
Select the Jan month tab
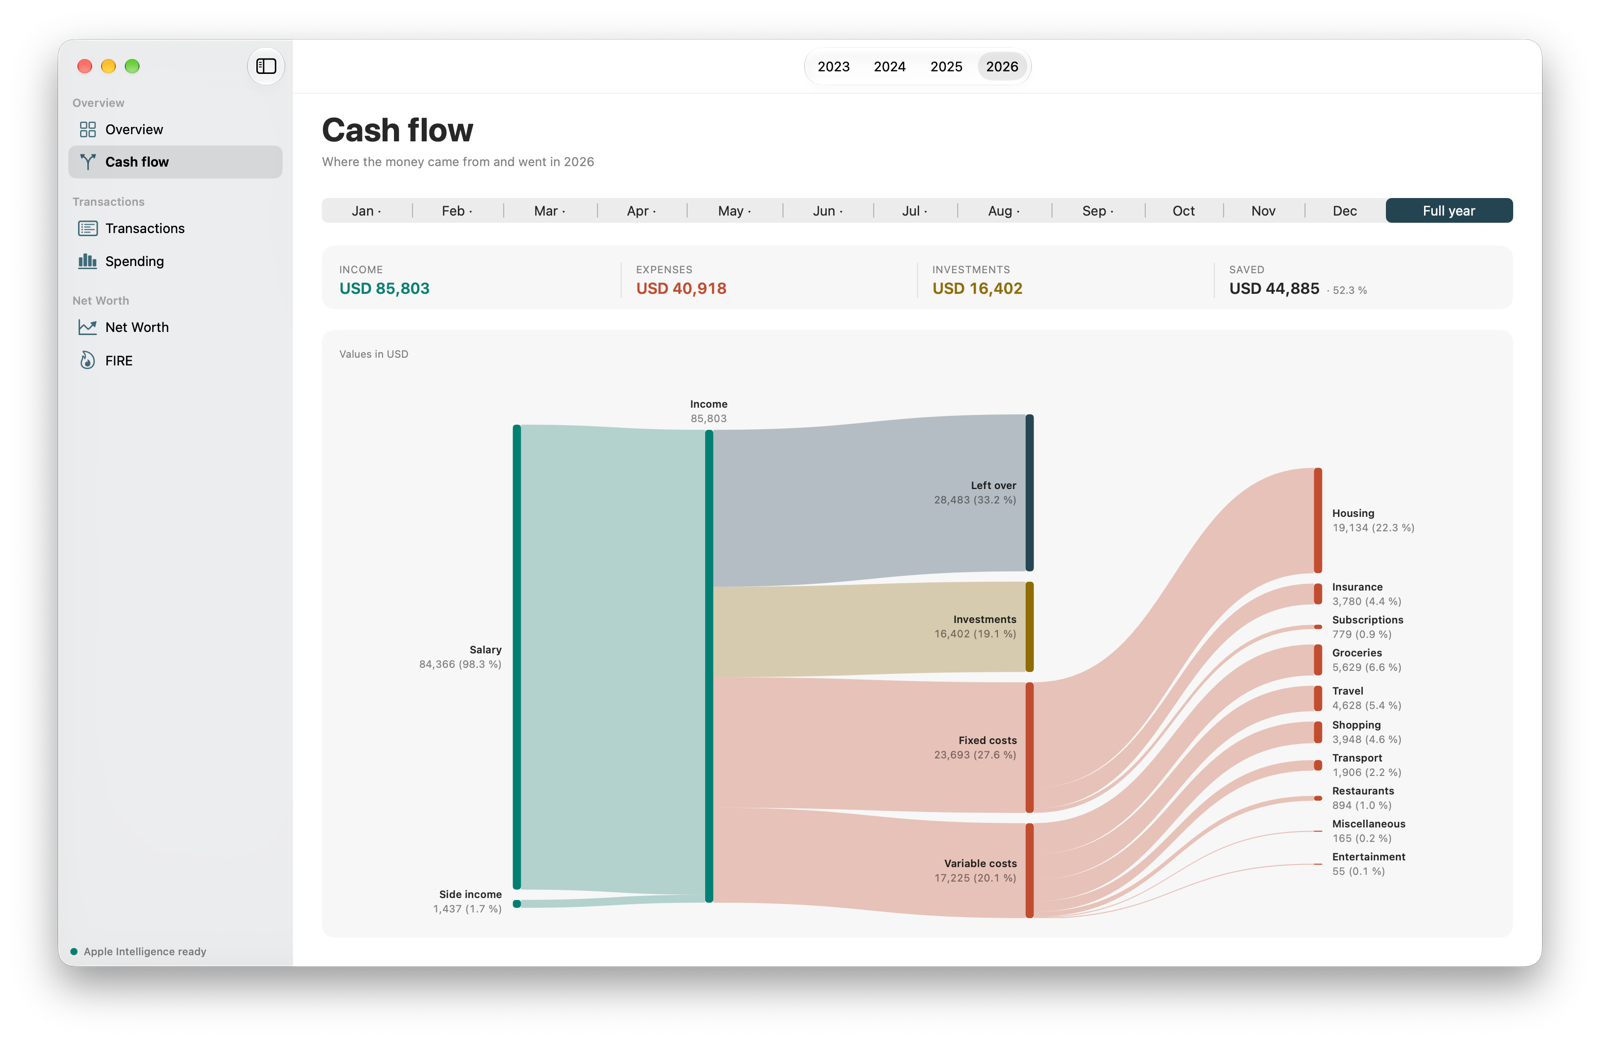click(366, 211)
